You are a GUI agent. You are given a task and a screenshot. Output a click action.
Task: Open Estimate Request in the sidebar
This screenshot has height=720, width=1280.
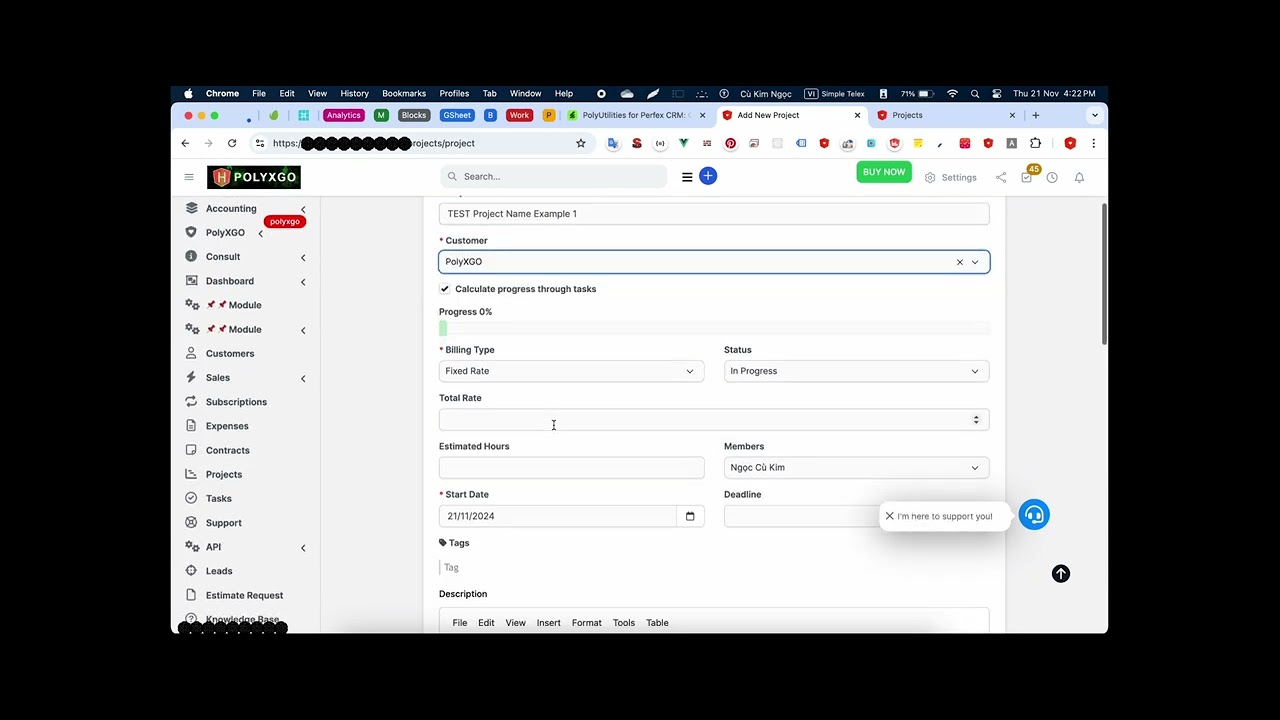tap(244, 595)
